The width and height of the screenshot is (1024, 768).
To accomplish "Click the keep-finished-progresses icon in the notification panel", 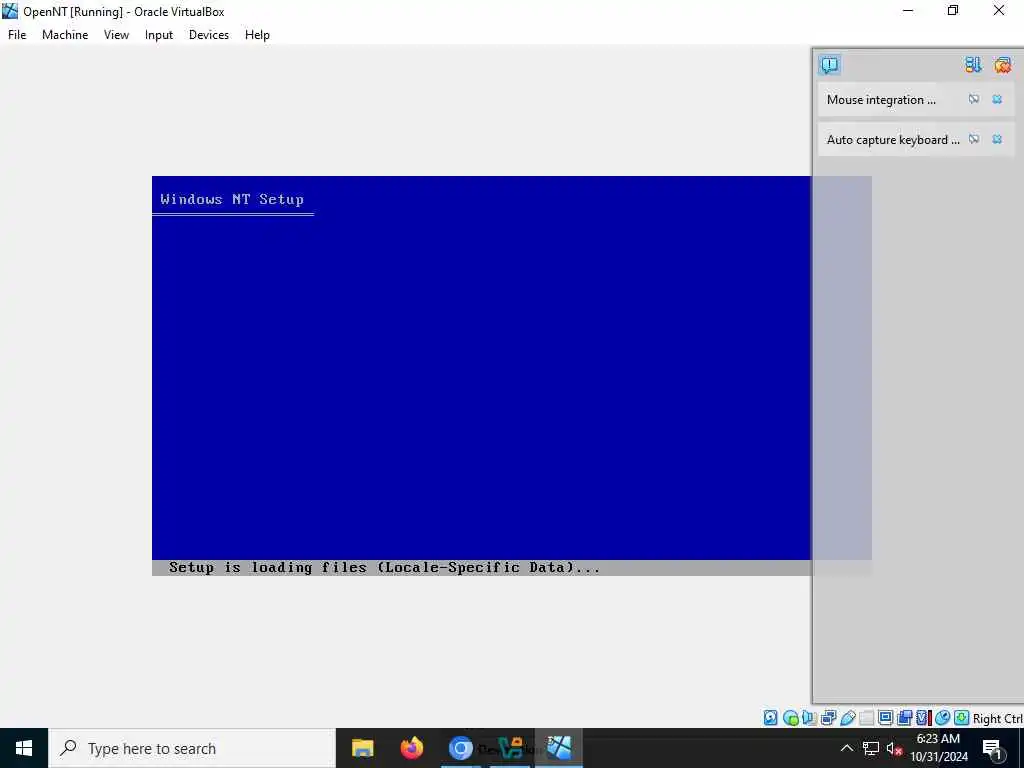I will click(x=973, y=65).
